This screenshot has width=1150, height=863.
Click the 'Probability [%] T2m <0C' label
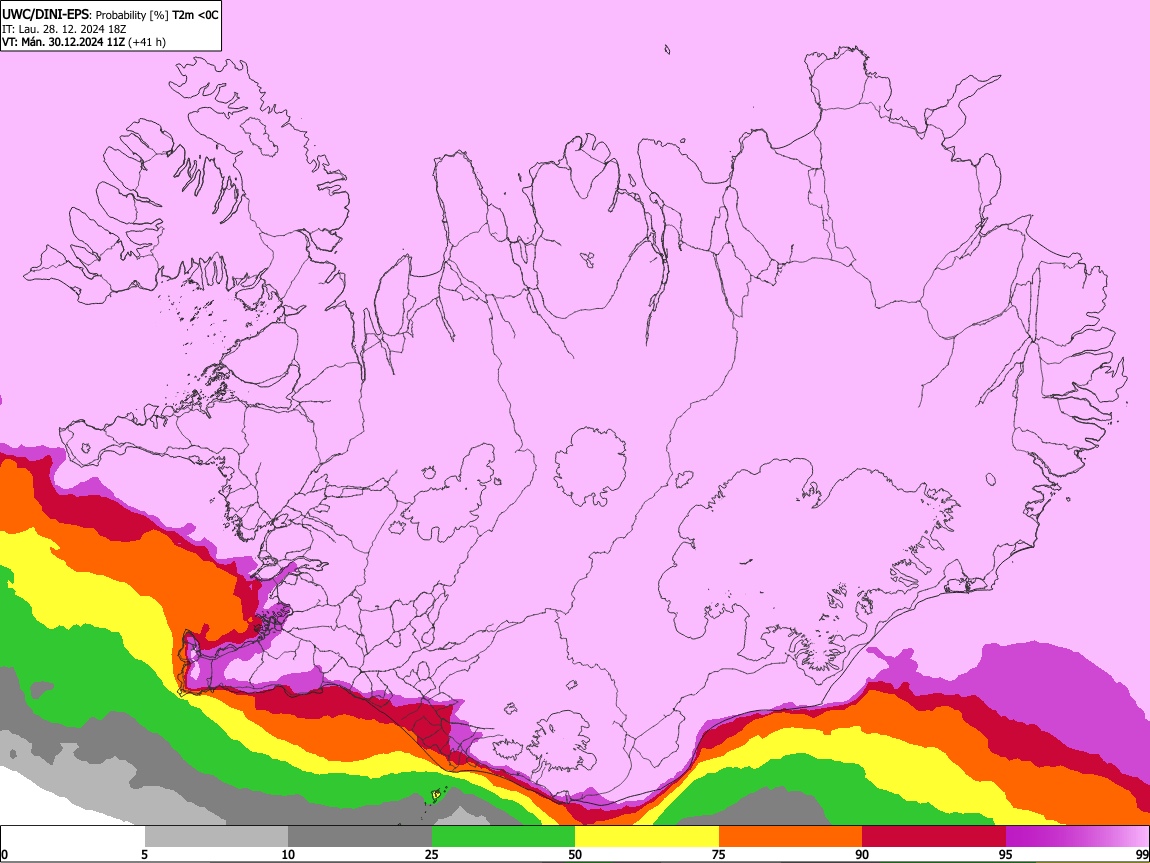157,15
